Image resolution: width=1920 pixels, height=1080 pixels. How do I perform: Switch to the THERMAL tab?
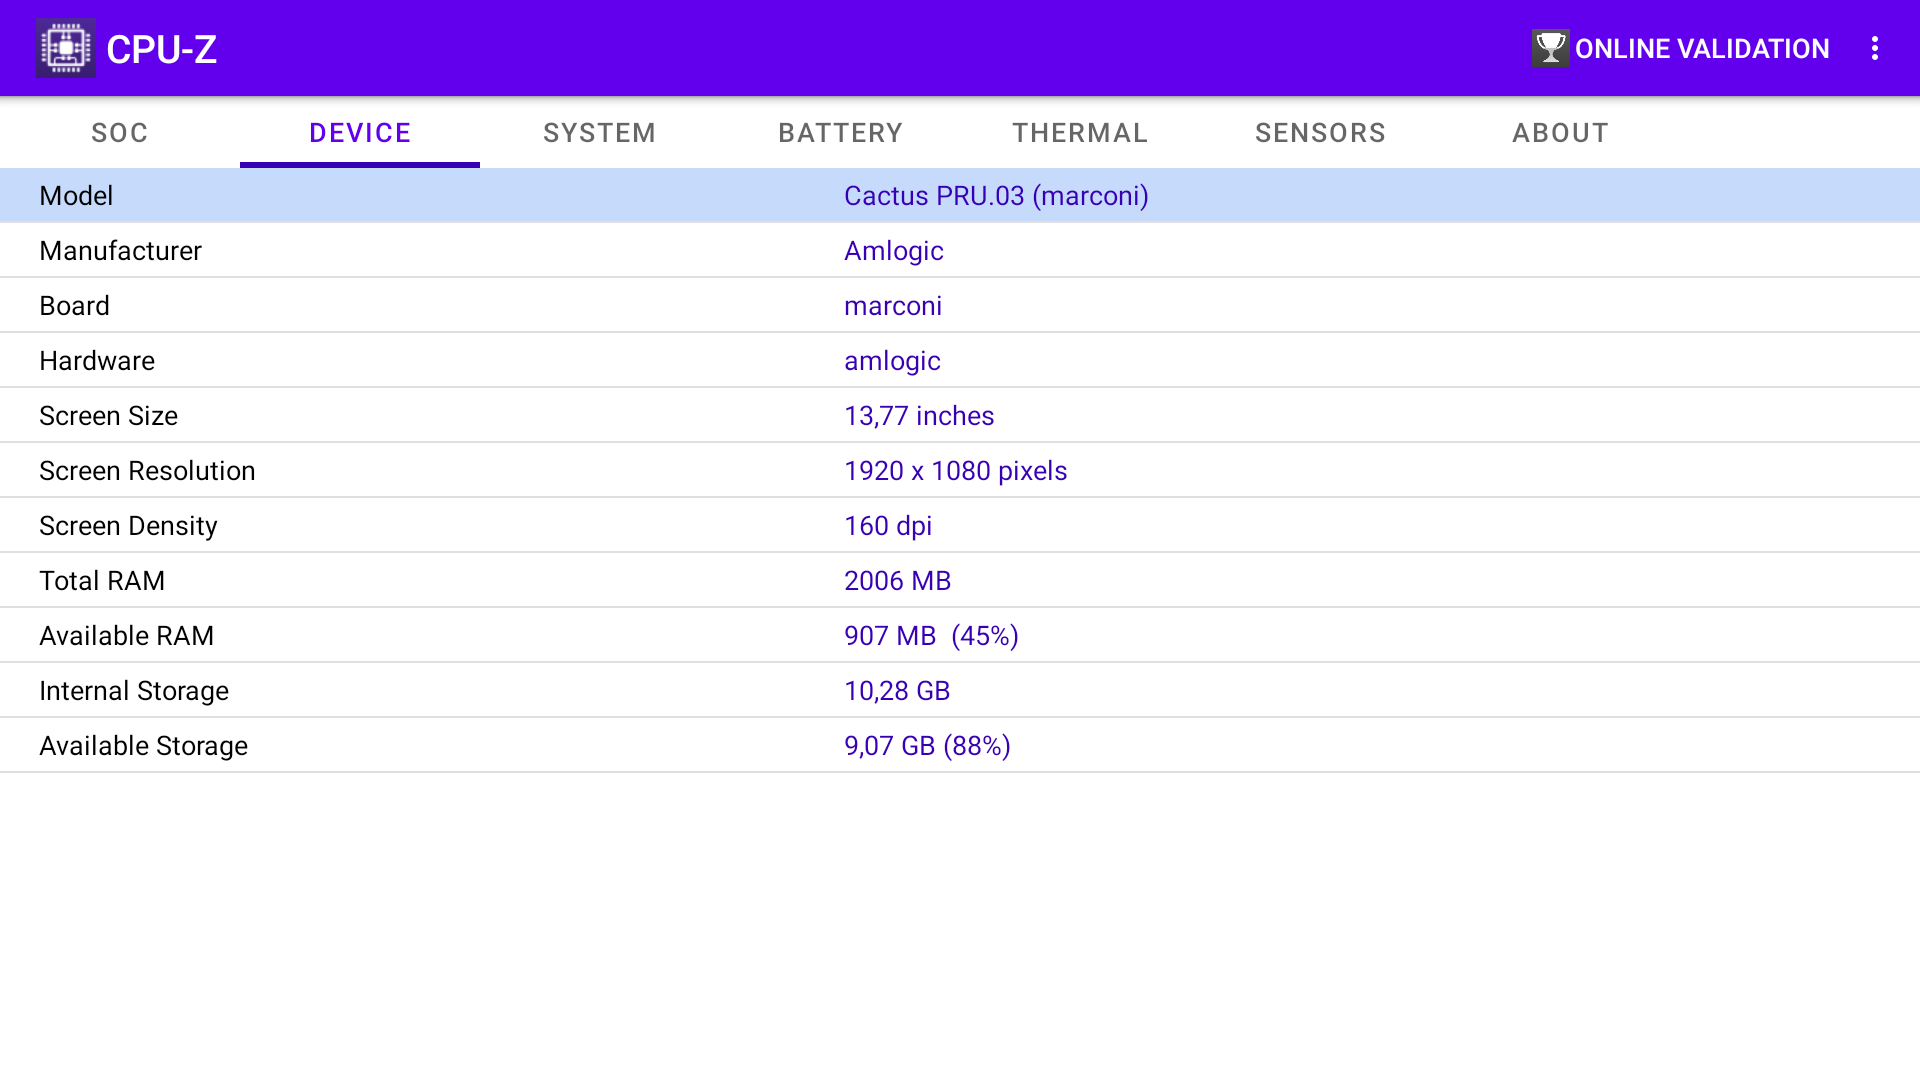(1080, 133)
